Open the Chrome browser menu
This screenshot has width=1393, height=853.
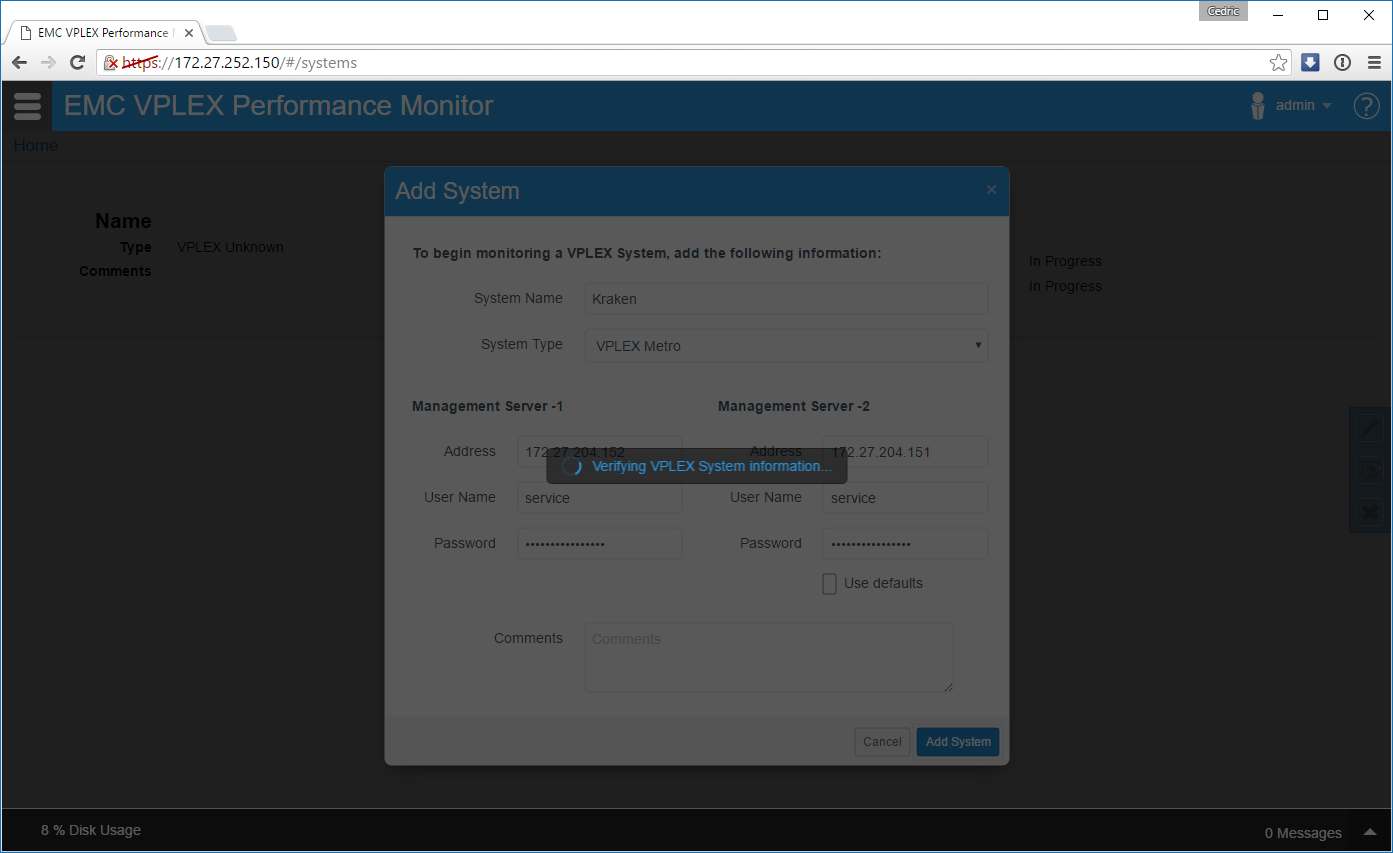coord(1374,63)
